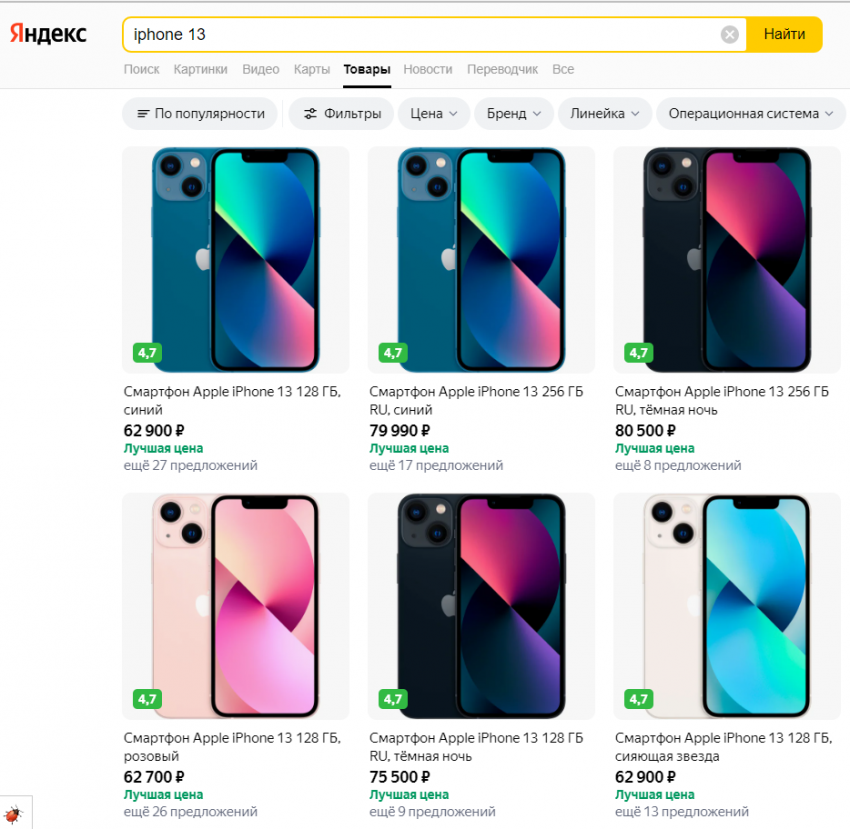850x829 pixels.
Task: Click the search input field
Action: click(x=420, y=35)
